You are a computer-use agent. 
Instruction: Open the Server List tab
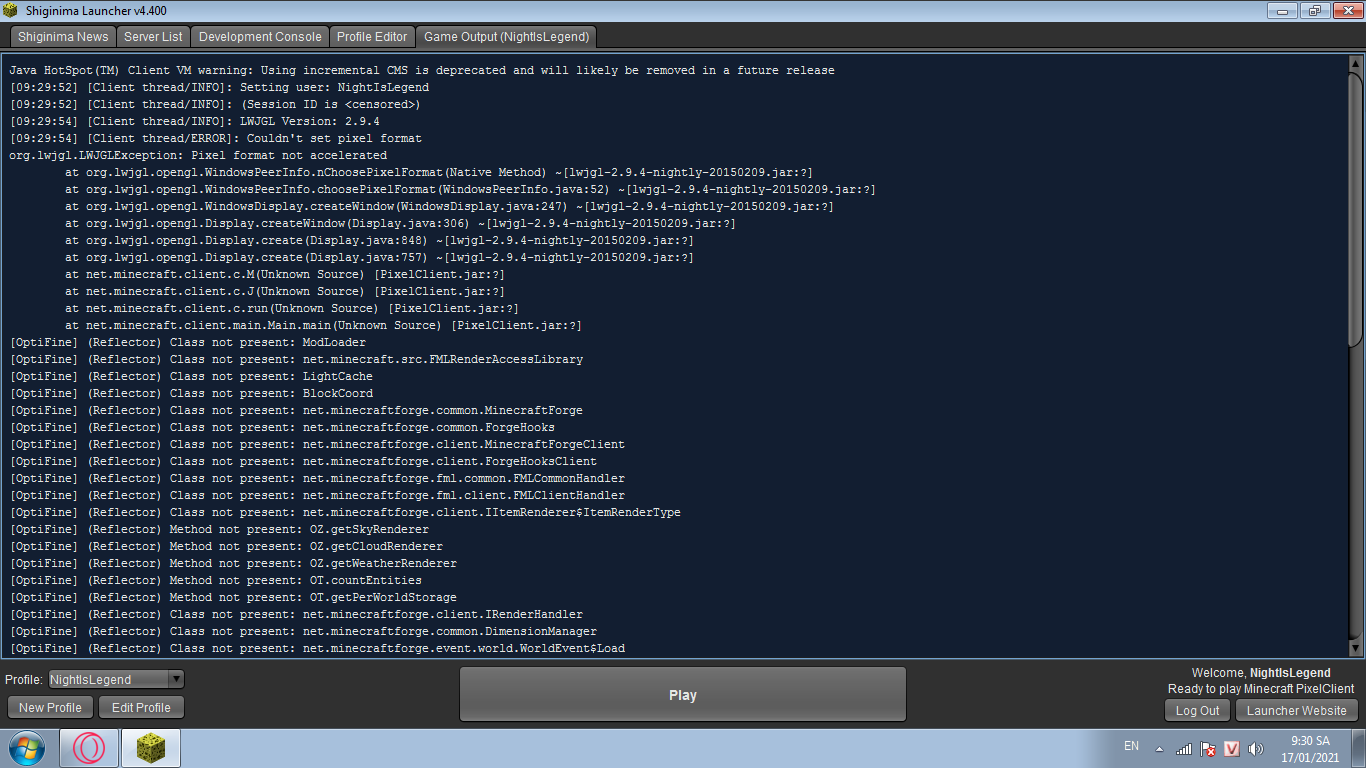[x=153, y=37]
